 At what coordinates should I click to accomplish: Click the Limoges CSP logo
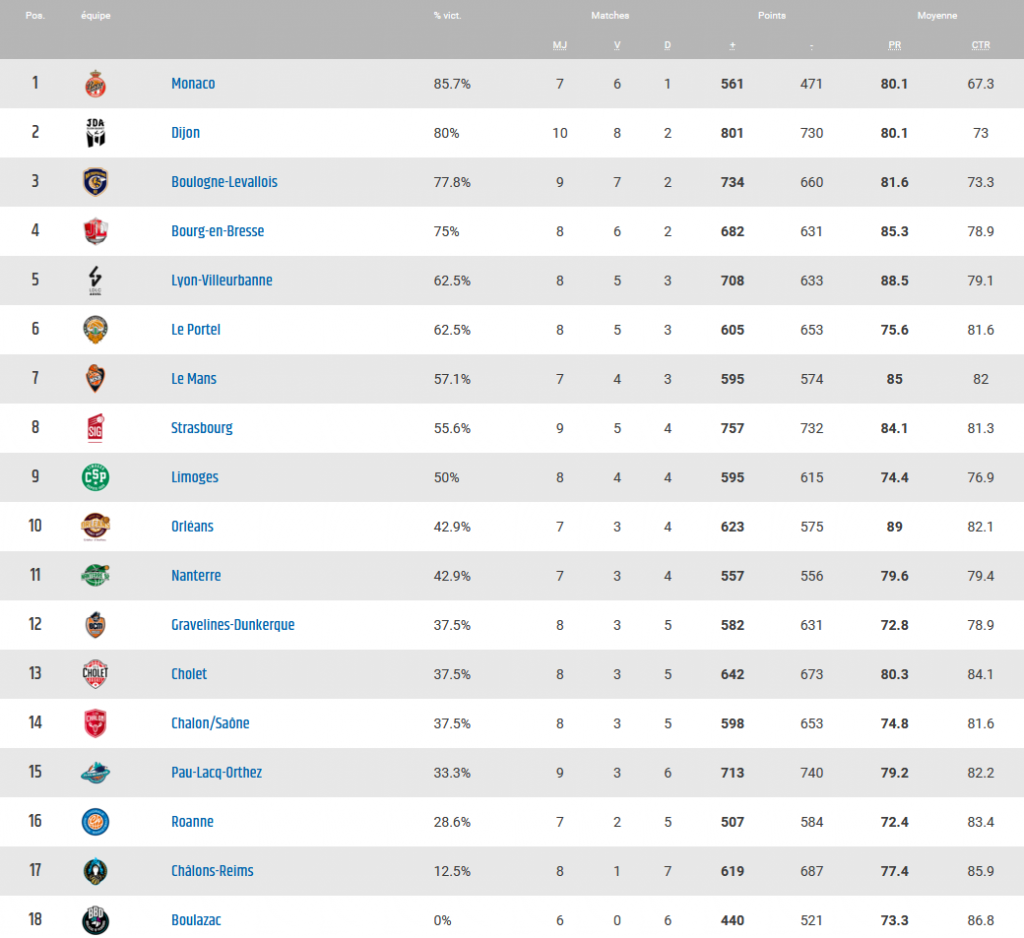95,477
